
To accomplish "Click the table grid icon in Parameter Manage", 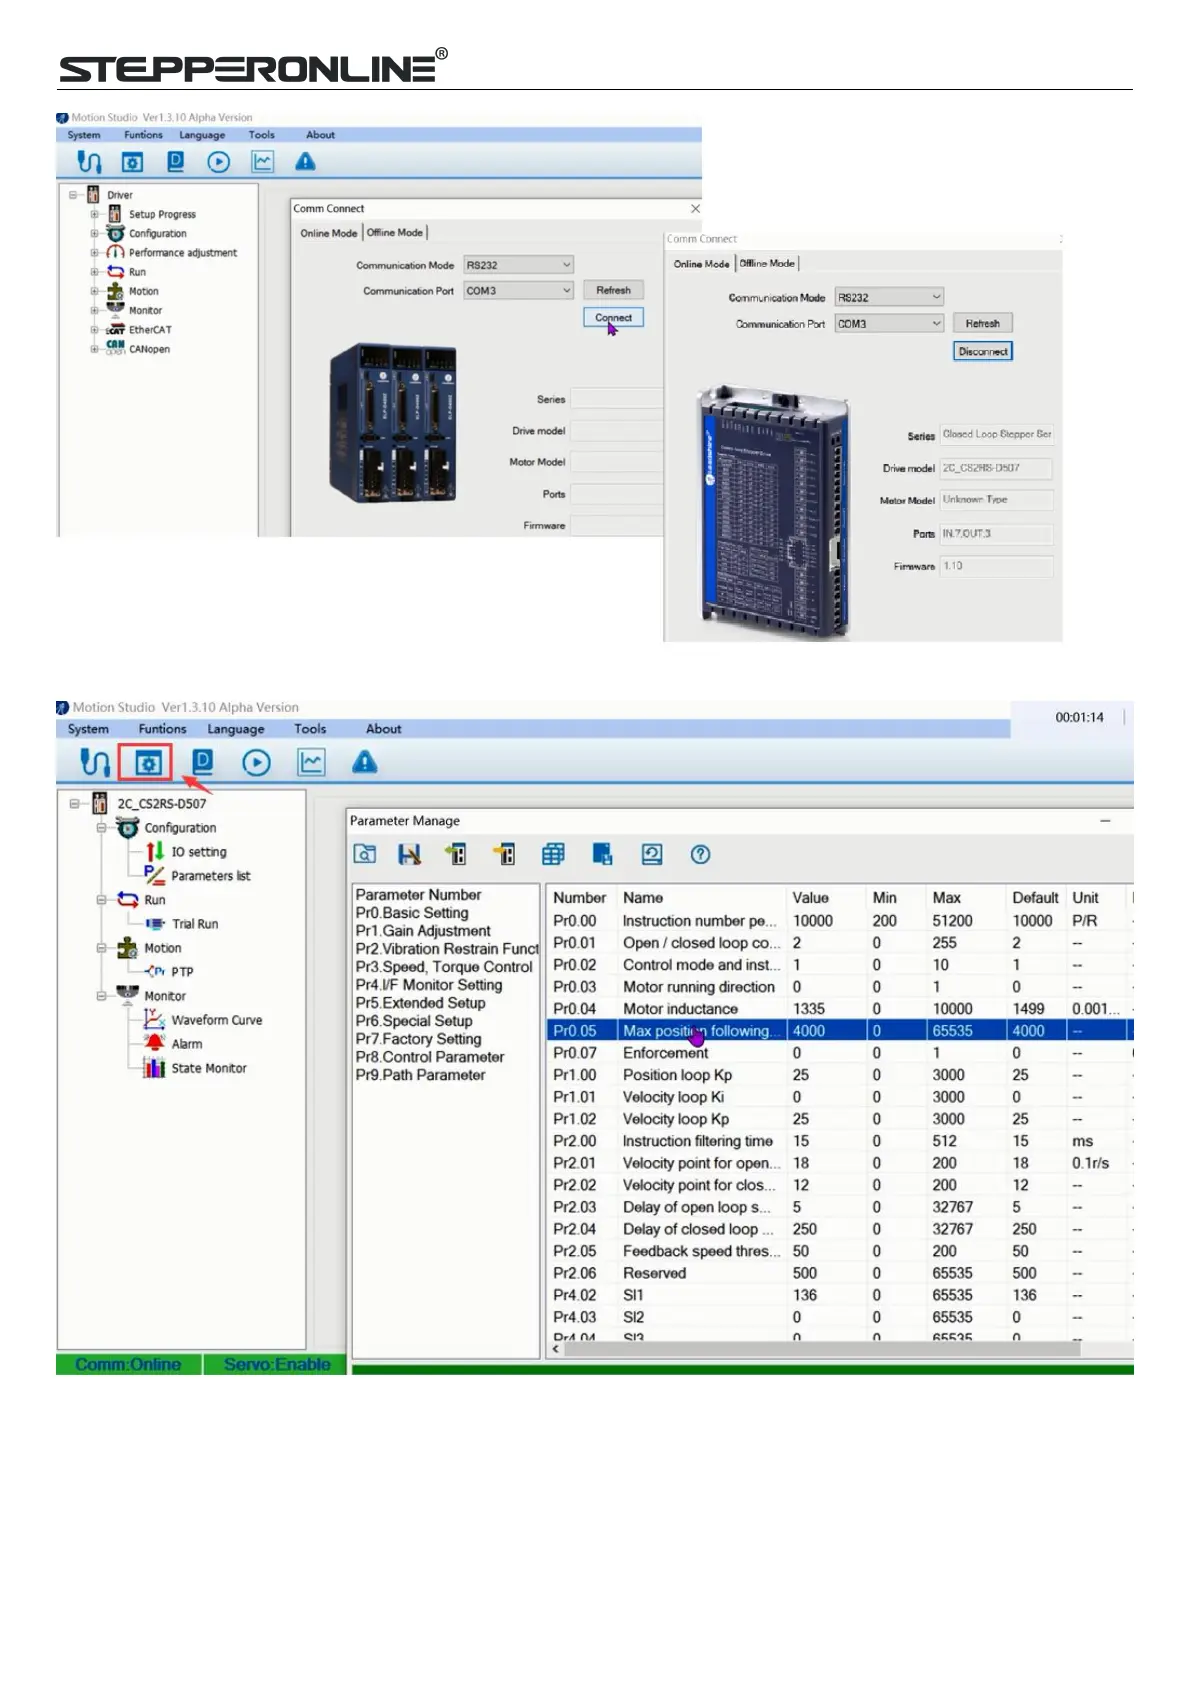I will (553, 854).
